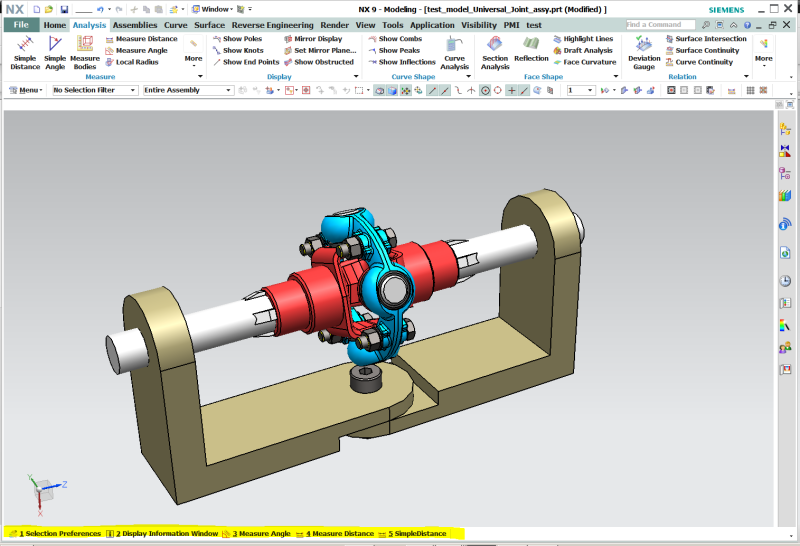This screenshot has width=800, height=546.
Task: Open the No Selection Filter dropdown
Action: (95, 90)
